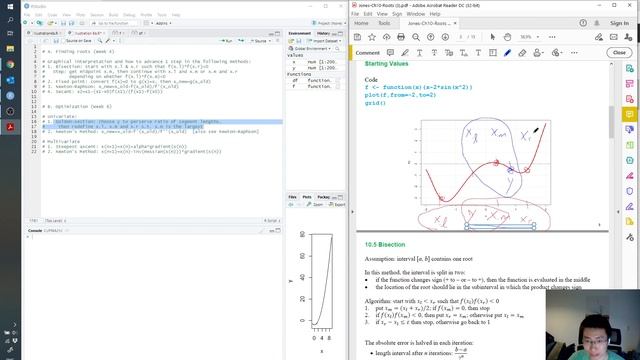Click the Go to file/function field

click(x=113, y=23)
